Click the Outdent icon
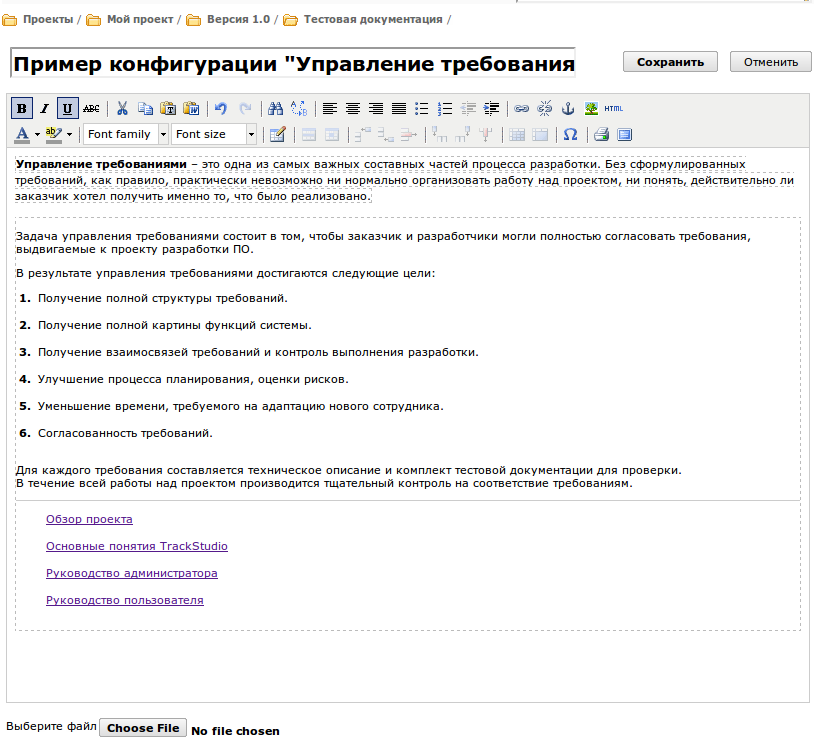The height and width of the screenshot is (747, 817). point(468,108)
